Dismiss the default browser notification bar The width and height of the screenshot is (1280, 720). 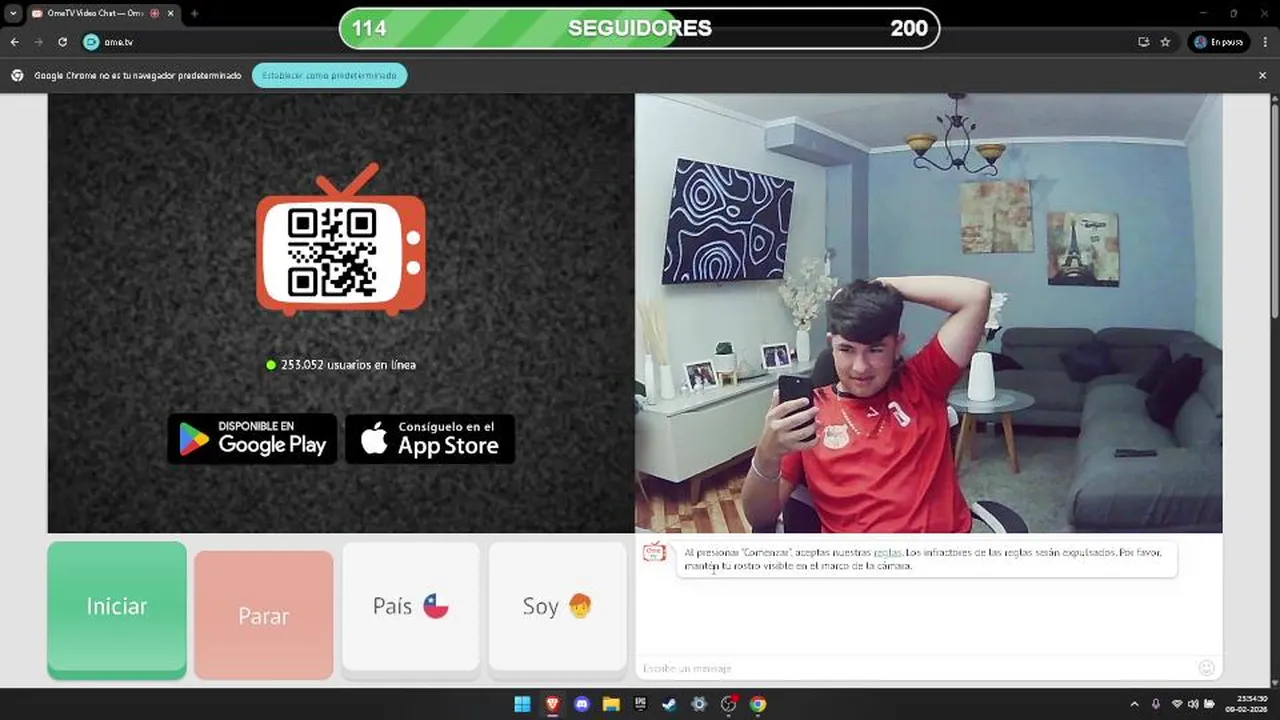tap(1262, 75)
